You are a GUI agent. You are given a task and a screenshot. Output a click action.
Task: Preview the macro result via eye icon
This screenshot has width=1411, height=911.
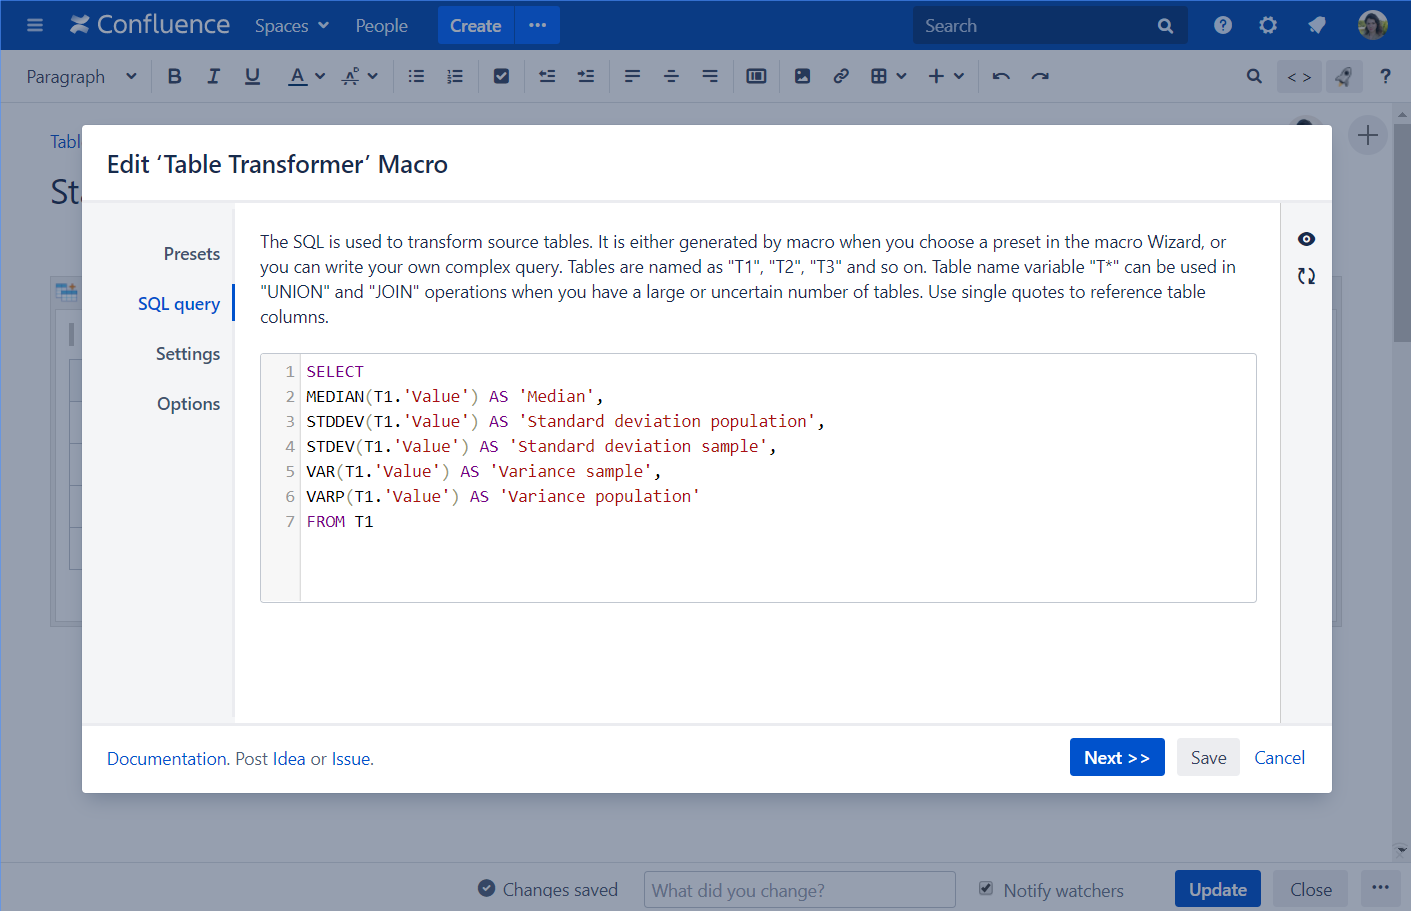coord(1306,239)
